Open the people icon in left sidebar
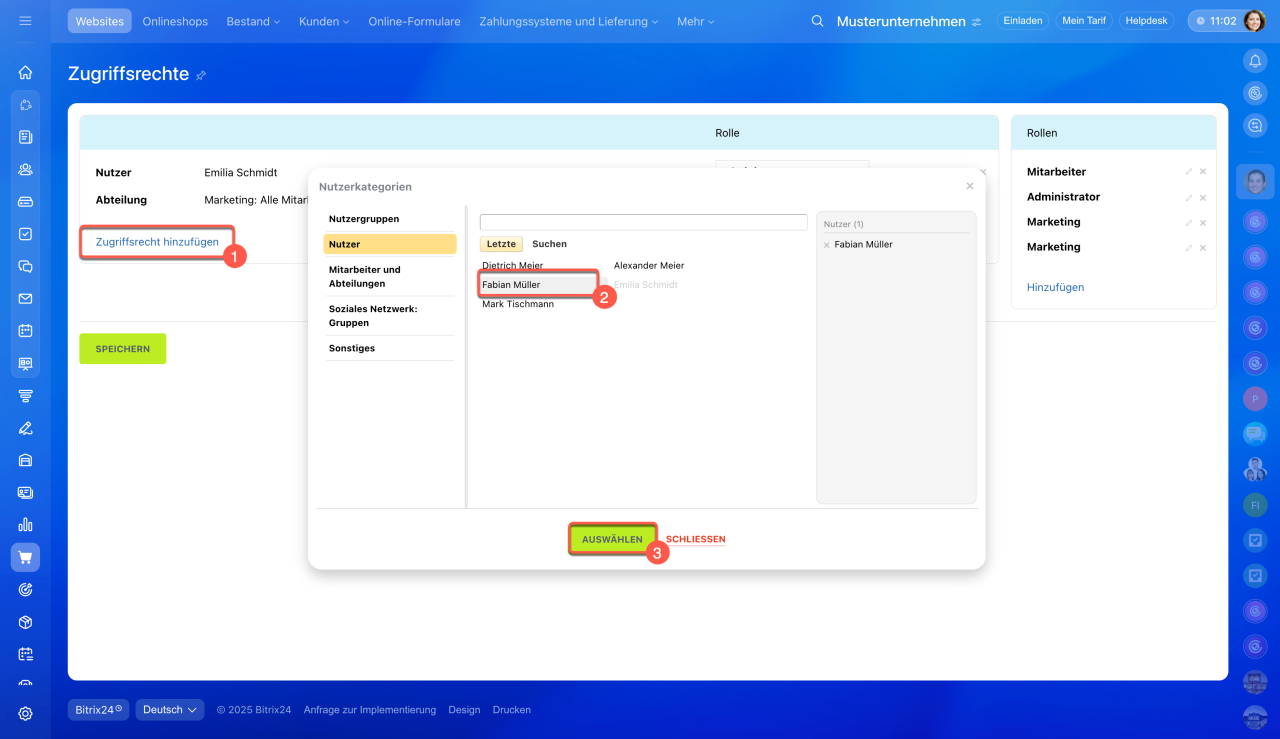1280x739 pixels. point(25,169)
